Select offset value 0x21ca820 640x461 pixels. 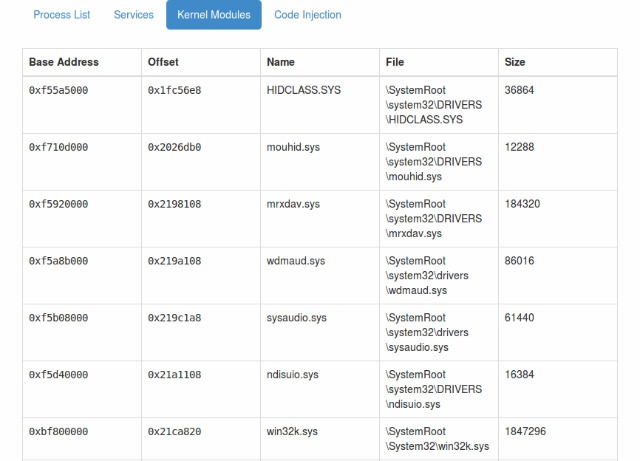tap(174, 431)
